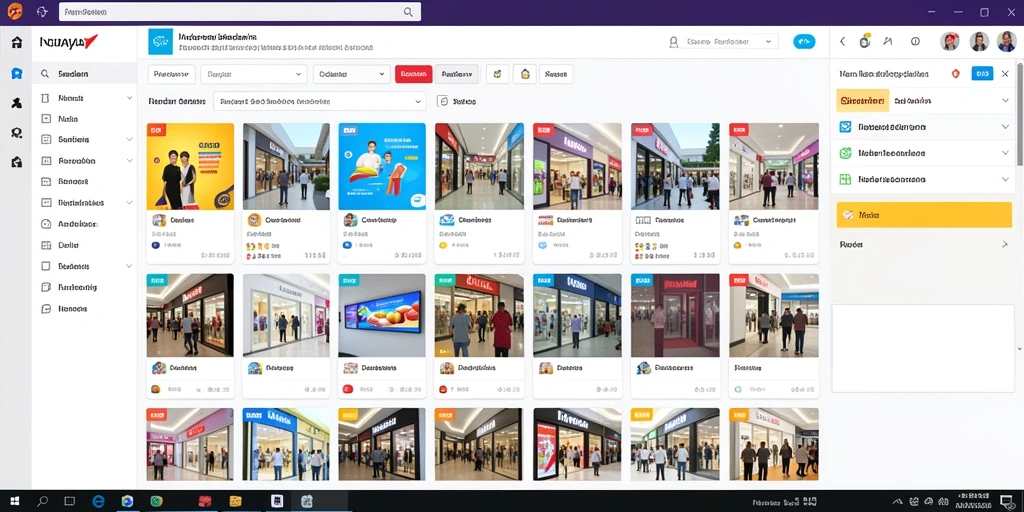
Task: Select the yellow highlighted tab in the right panel
Action: click(x=863, y=101)
